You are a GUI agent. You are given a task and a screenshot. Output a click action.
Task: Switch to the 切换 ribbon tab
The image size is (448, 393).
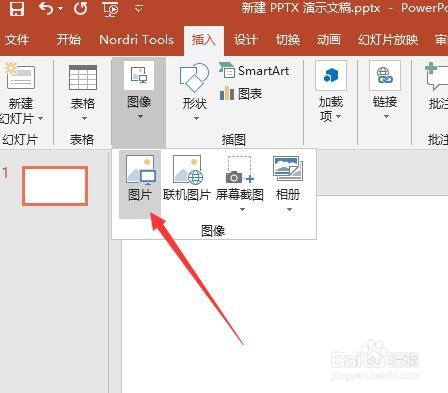coord(288,40)
